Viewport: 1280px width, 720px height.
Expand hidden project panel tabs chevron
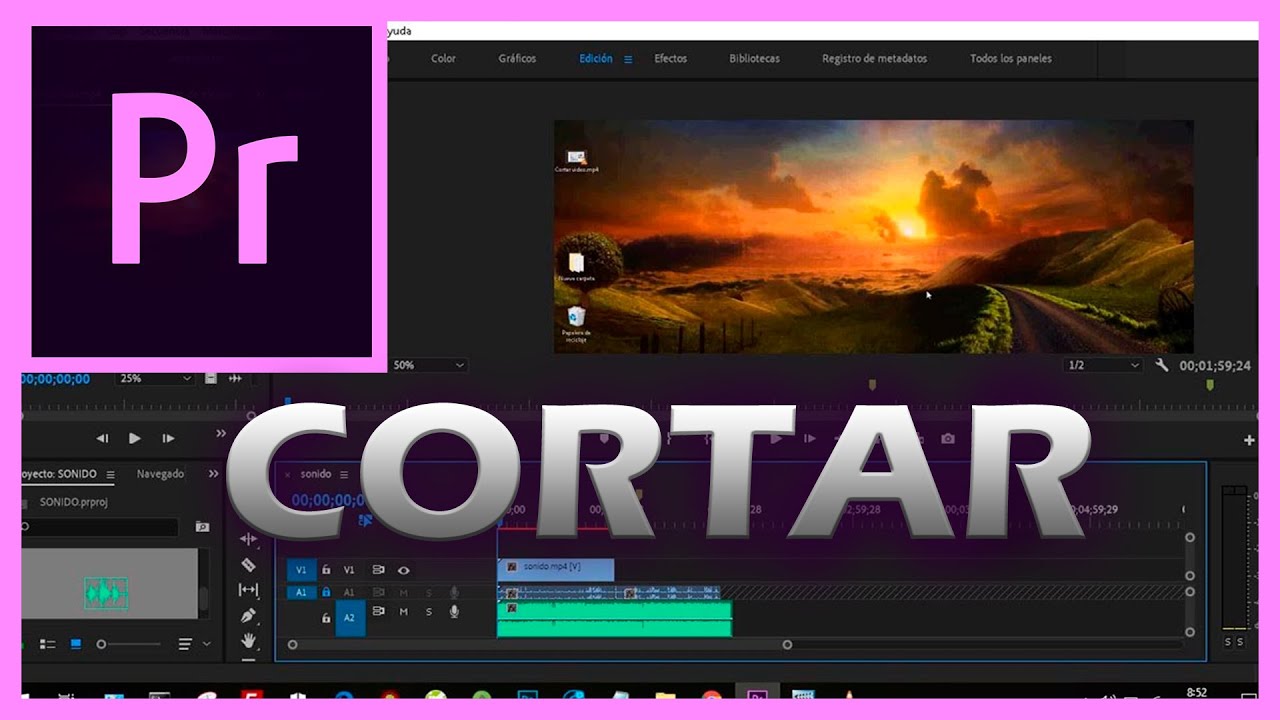[213, 474]
